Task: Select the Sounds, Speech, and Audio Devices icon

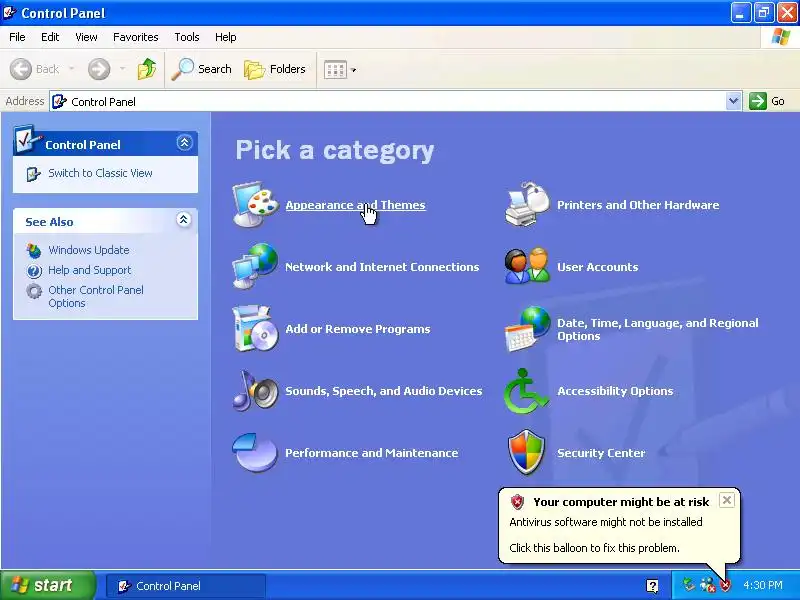Action: pos(255,391)
